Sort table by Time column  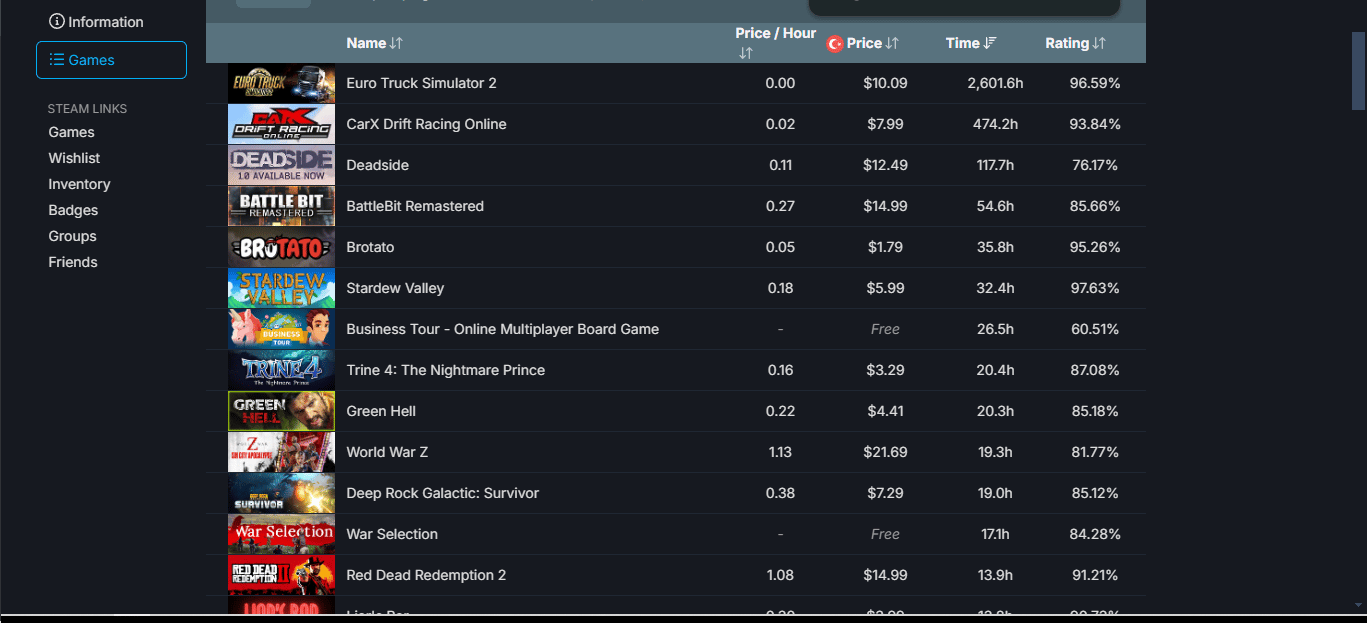coord(971,43)
